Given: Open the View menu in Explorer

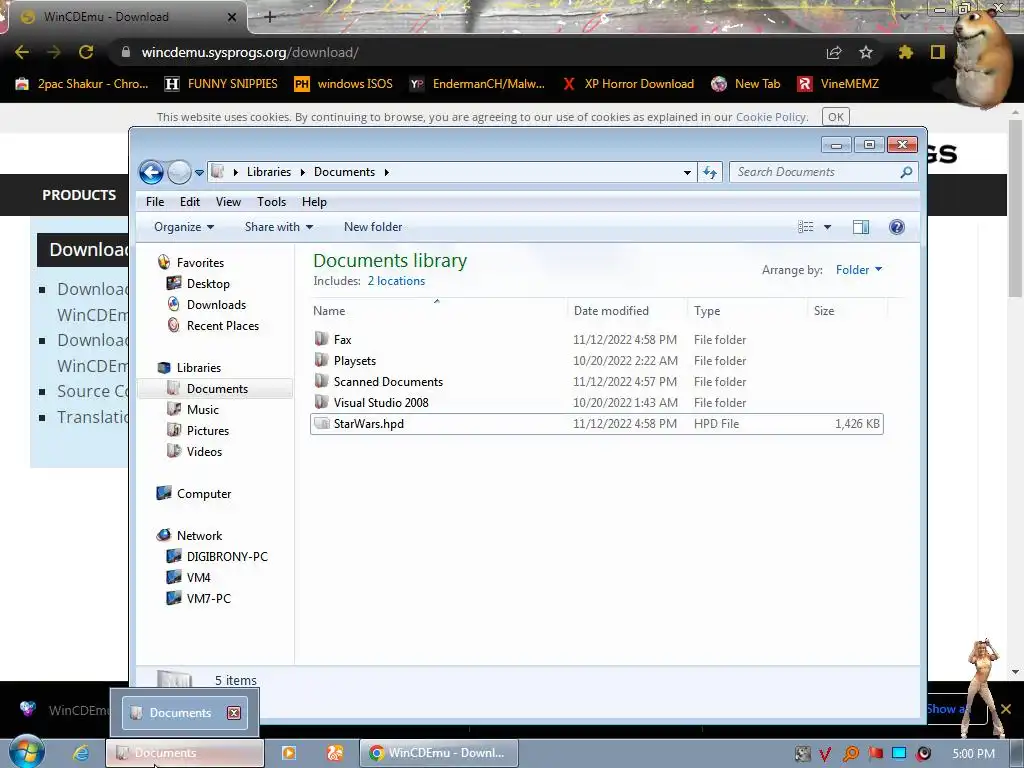Looking at the screenshot, I should coord(229,202).
